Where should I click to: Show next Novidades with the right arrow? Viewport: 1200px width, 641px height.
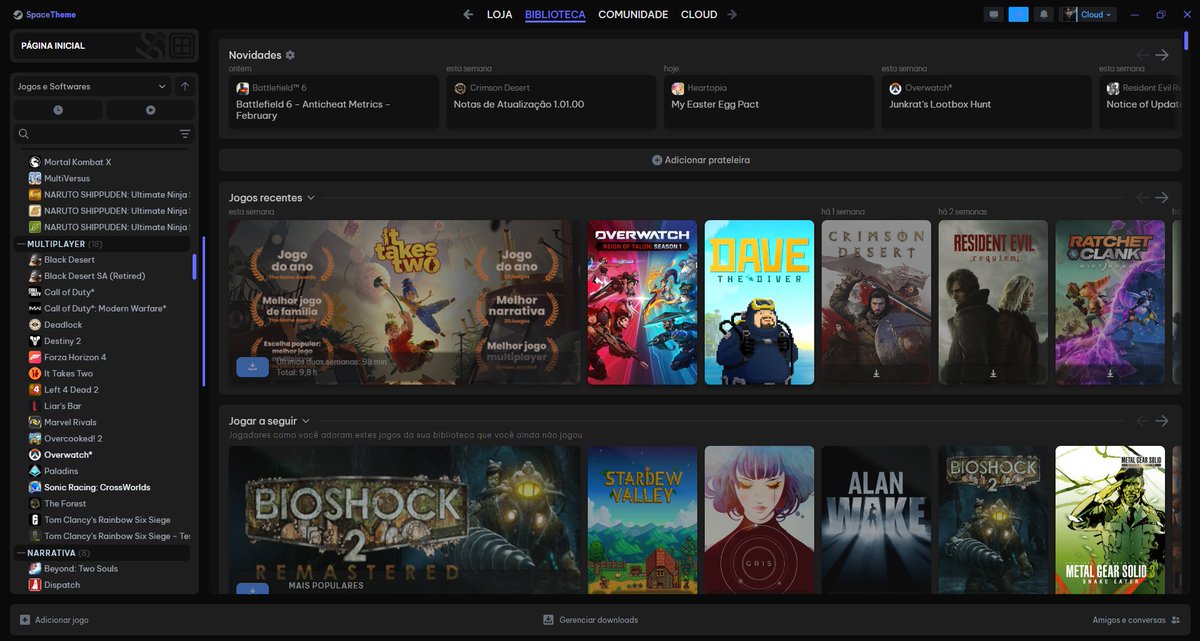click(x=1161, y=55)
